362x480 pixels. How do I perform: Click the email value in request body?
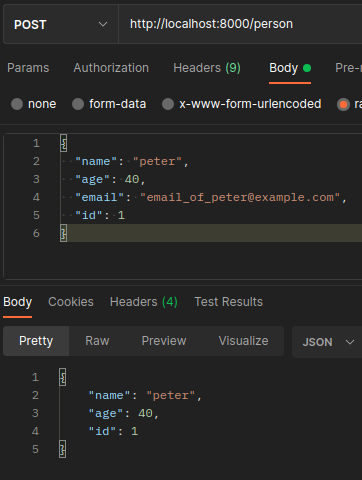click(x=240, y=197)
